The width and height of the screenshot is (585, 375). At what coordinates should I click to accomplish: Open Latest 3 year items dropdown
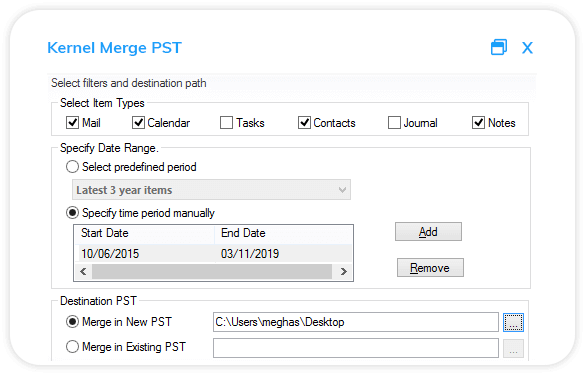[x=211, y=190]
